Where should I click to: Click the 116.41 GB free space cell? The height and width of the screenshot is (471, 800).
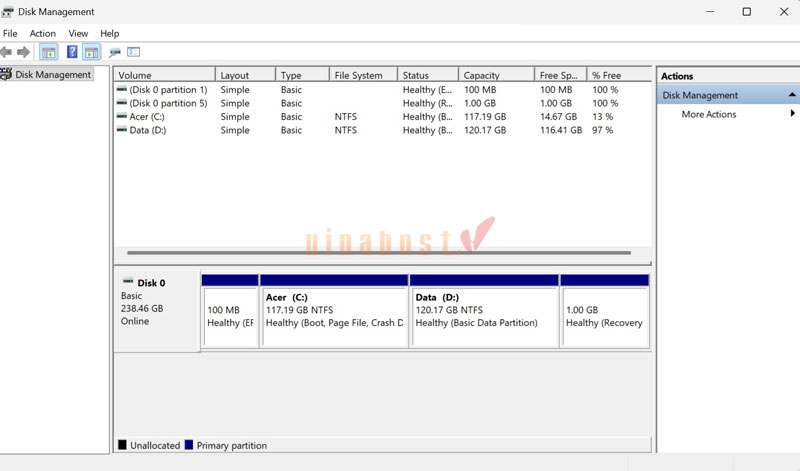click(561, 130)
